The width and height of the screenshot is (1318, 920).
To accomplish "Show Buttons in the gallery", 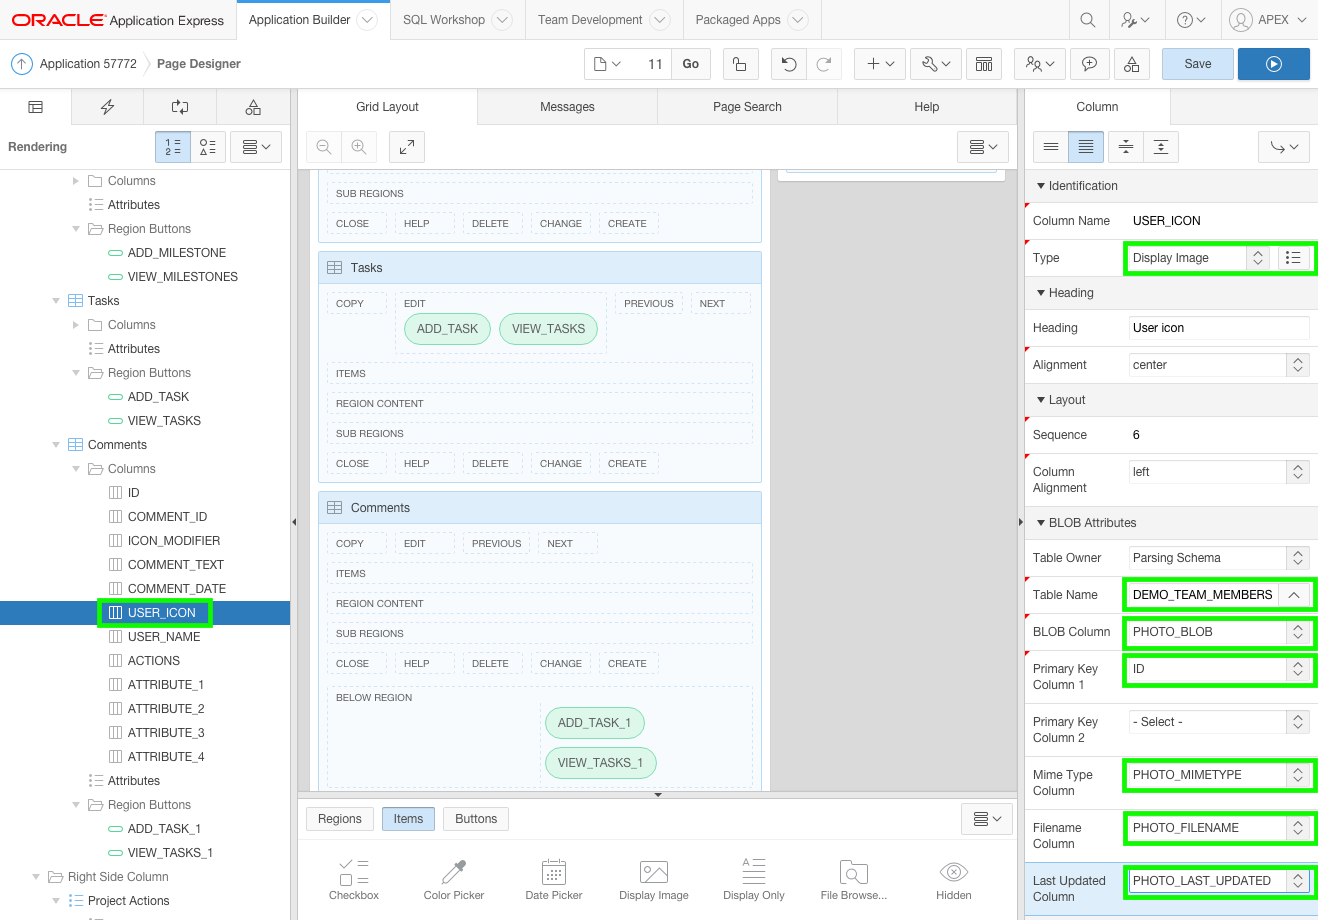I will [476, 819].
